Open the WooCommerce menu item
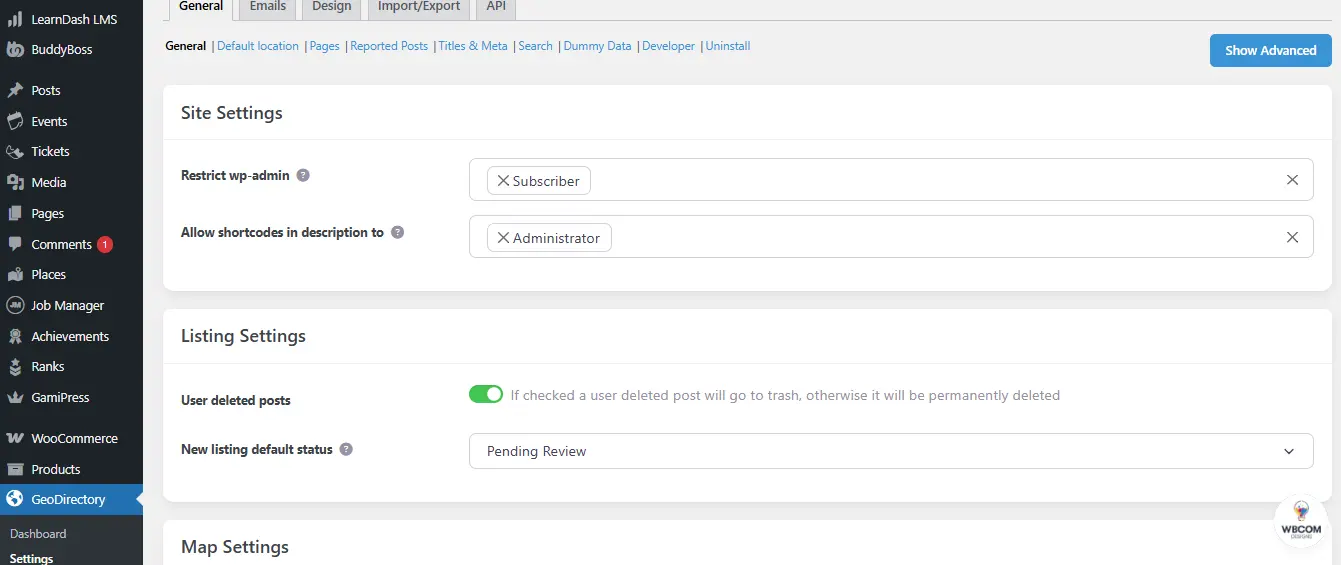Image resolution: width=1341 pixels, height=565 pixels. pos(71,438)
